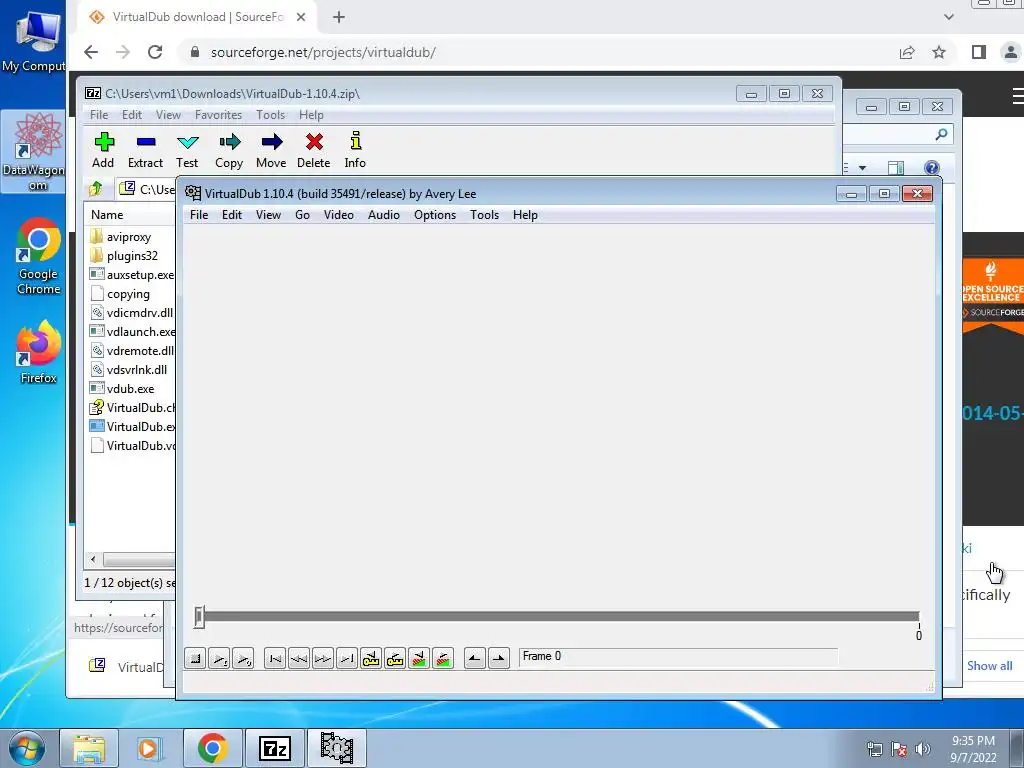Click the up-folder icon in 7-Zip
The image size is (1024, 768).
96,189
